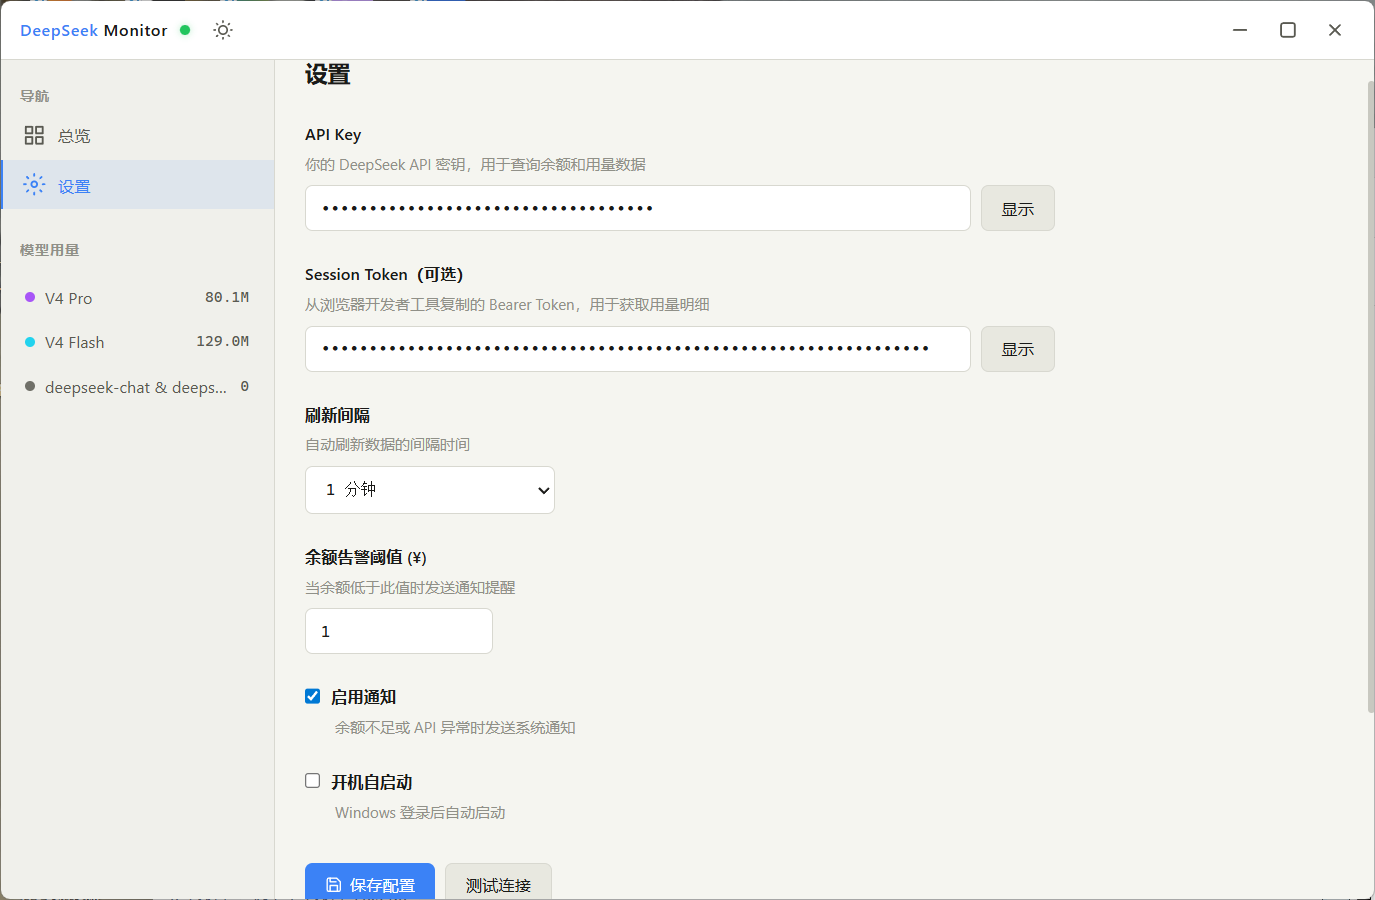Toggle the 开机自启动 checkbox
The width and height of the screenshot is (1375, 900).
pos(313,781)
